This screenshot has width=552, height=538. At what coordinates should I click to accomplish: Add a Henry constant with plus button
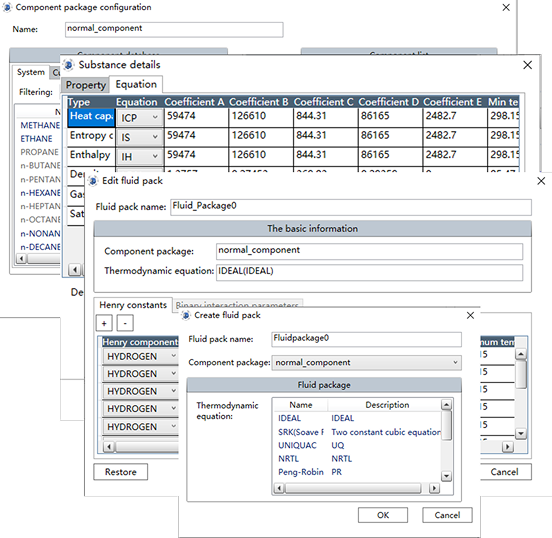click(104, 323)
